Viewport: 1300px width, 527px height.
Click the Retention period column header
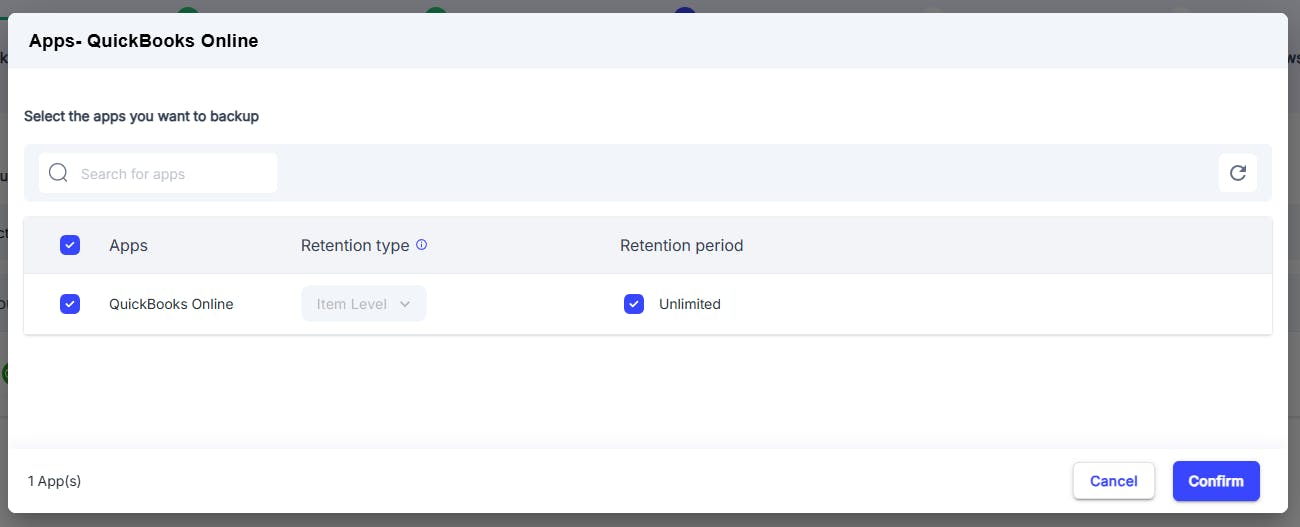pos(681,245)
